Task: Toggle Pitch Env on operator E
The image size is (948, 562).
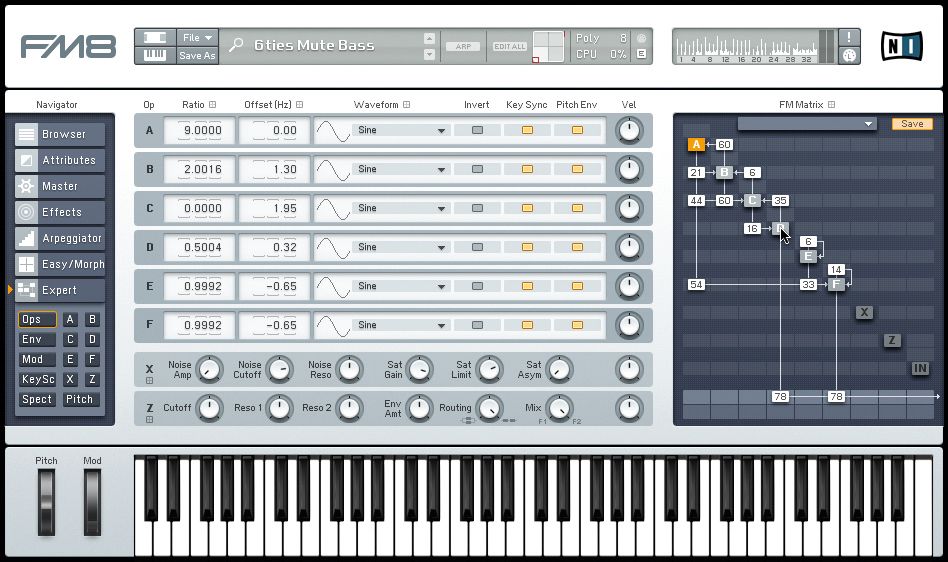Action: [577, 286]
